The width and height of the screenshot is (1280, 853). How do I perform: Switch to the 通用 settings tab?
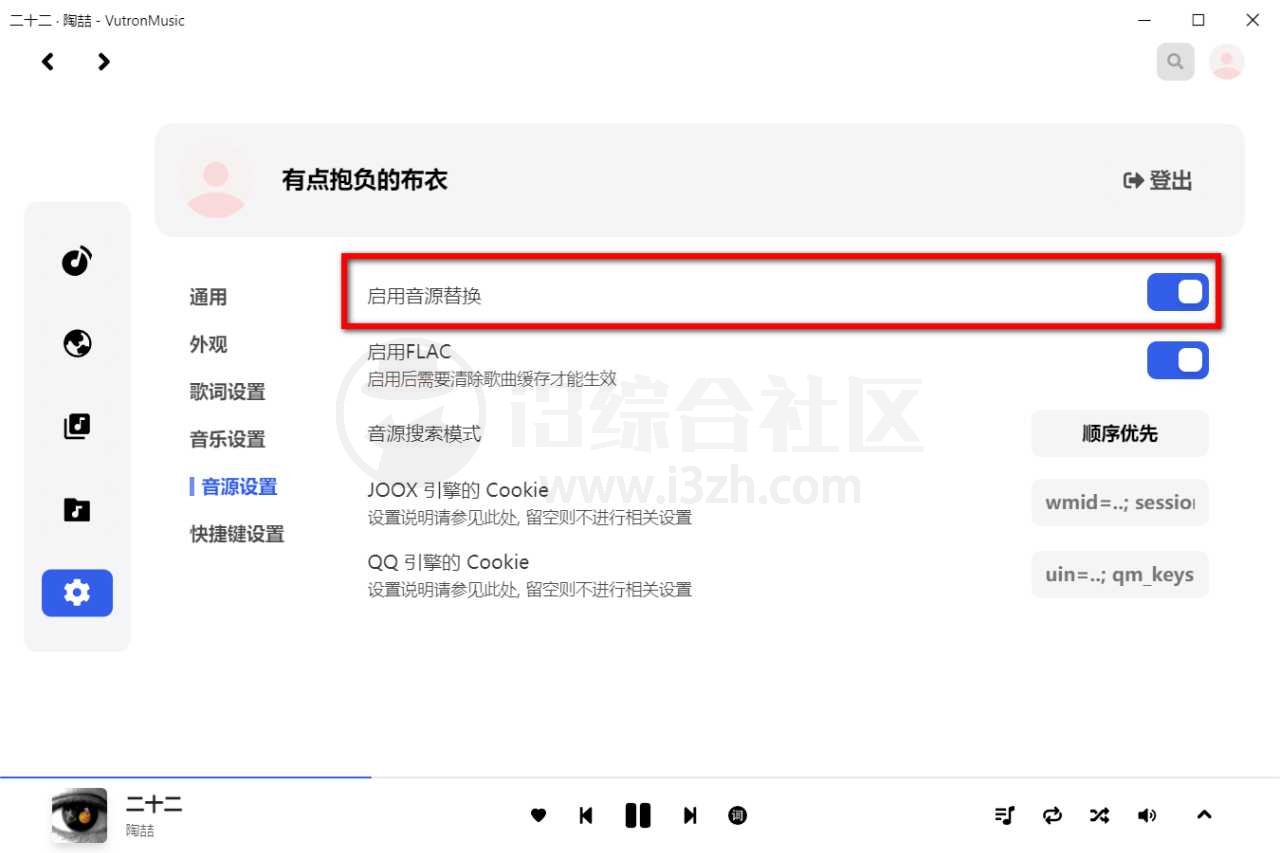click(x=208, y=296)
